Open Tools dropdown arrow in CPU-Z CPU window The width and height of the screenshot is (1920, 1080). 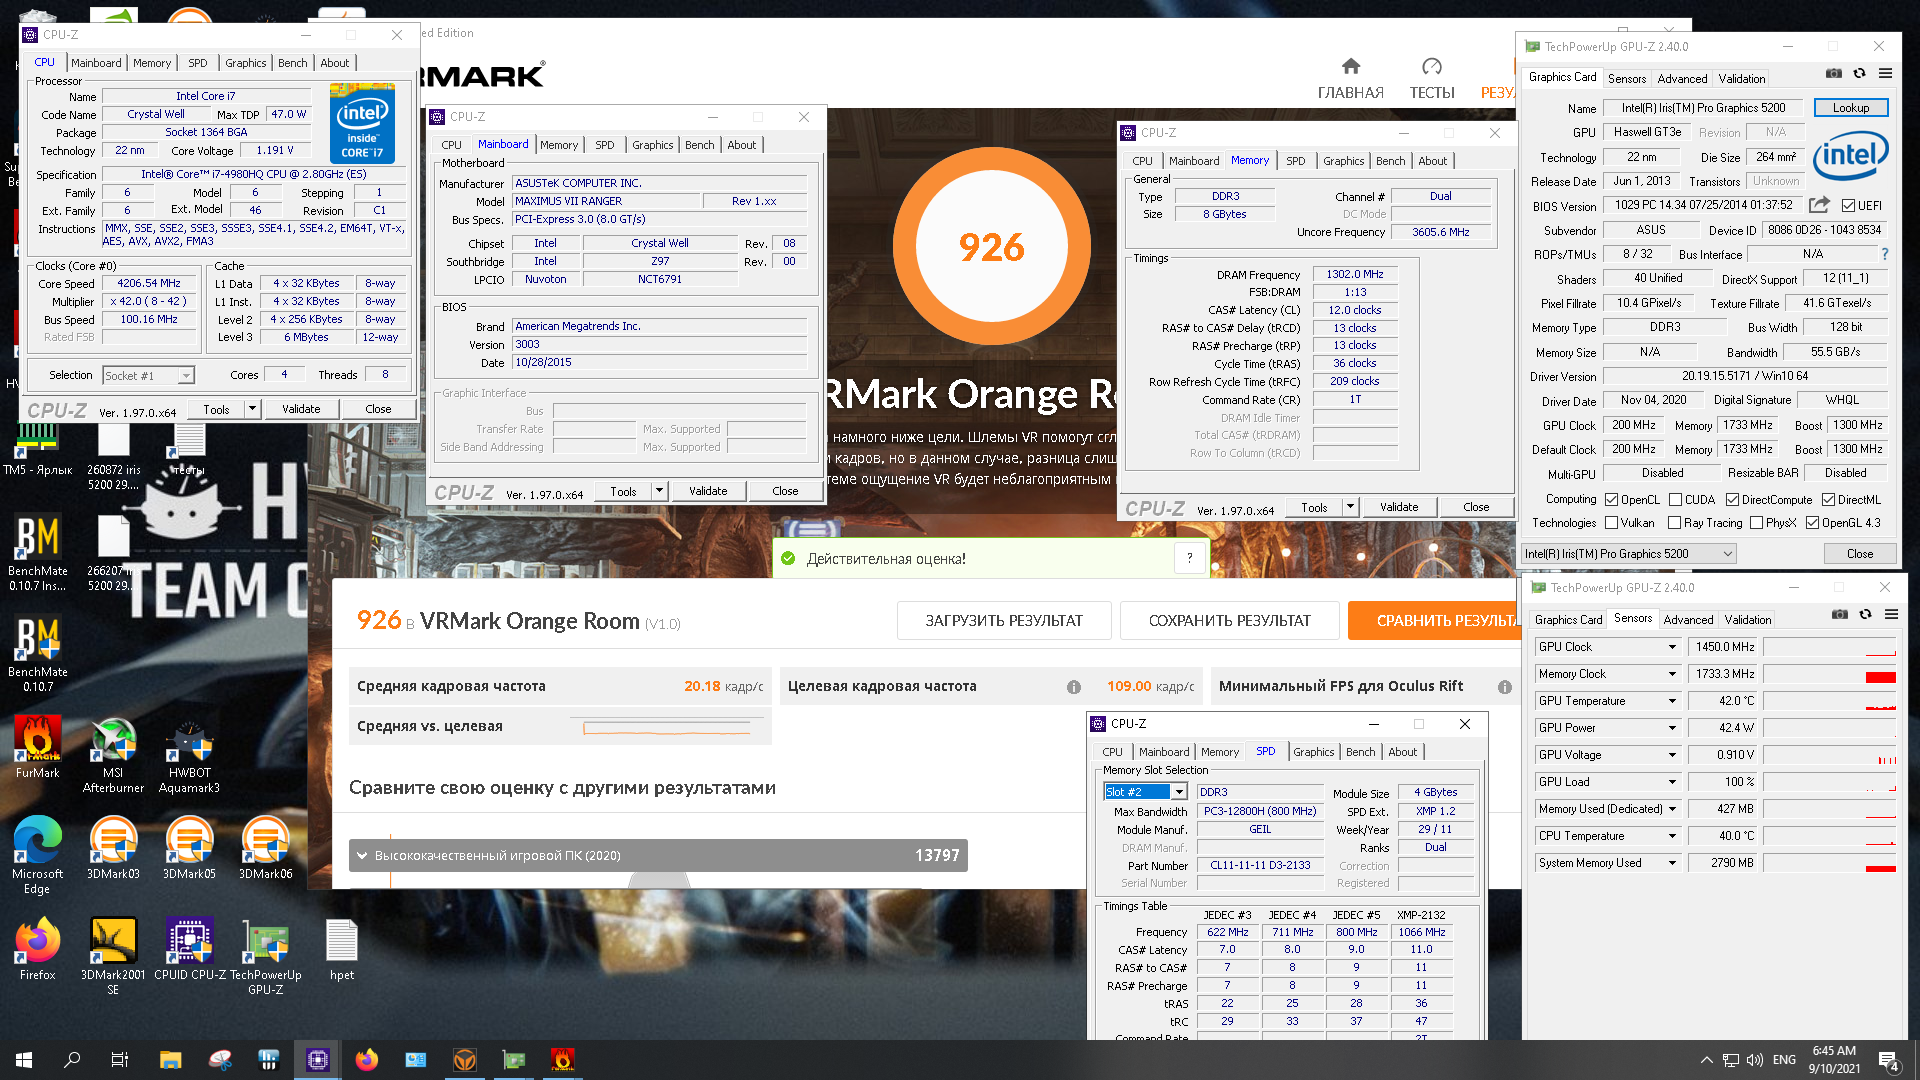pos(252,409)
